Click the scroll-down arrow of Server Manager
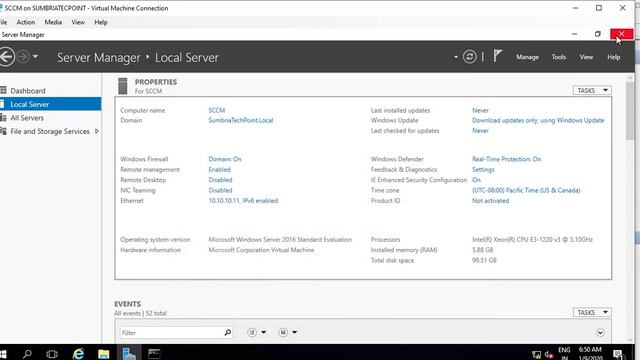640x360 pixels. click(x=630, y=340)
